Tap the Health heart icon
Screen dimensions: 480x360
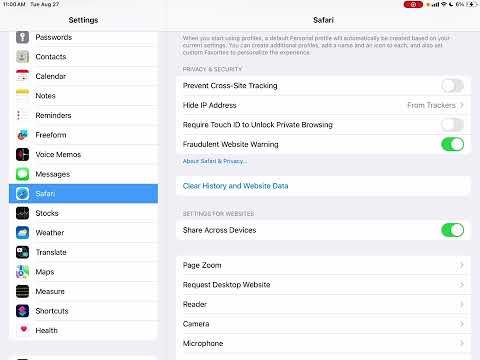click(x=22, y=330)
